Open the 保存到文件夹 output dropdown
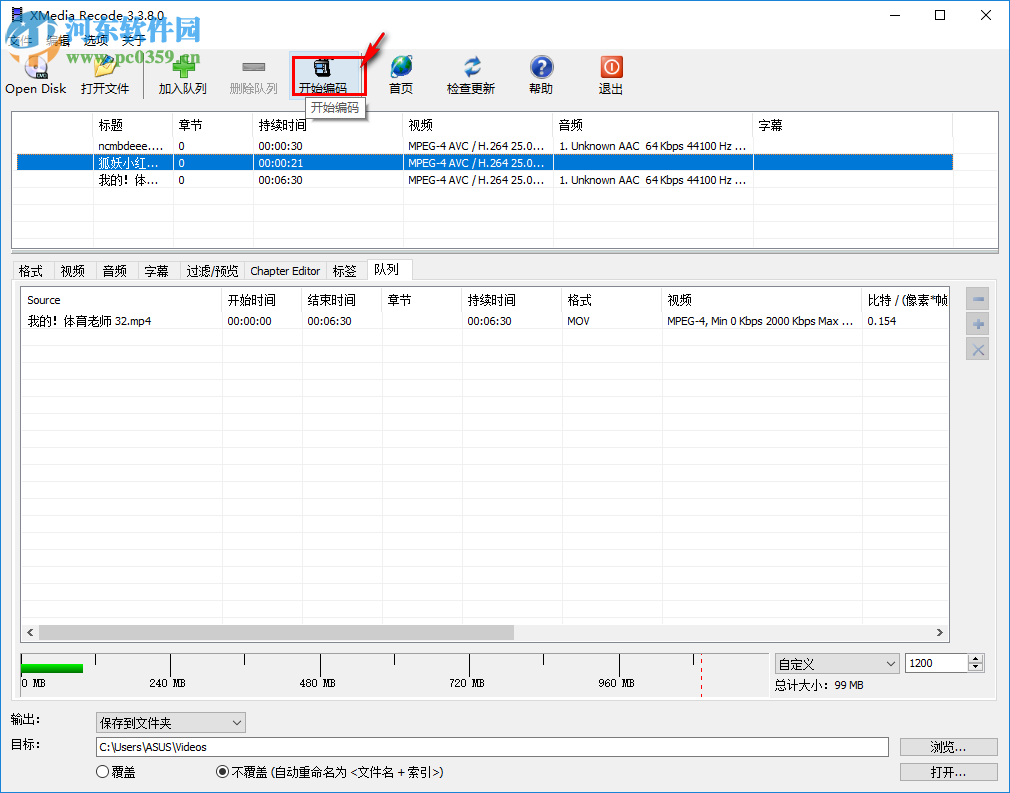This screenshot has width=1010, height=793. pyautogui.click(x=170, y=722)
